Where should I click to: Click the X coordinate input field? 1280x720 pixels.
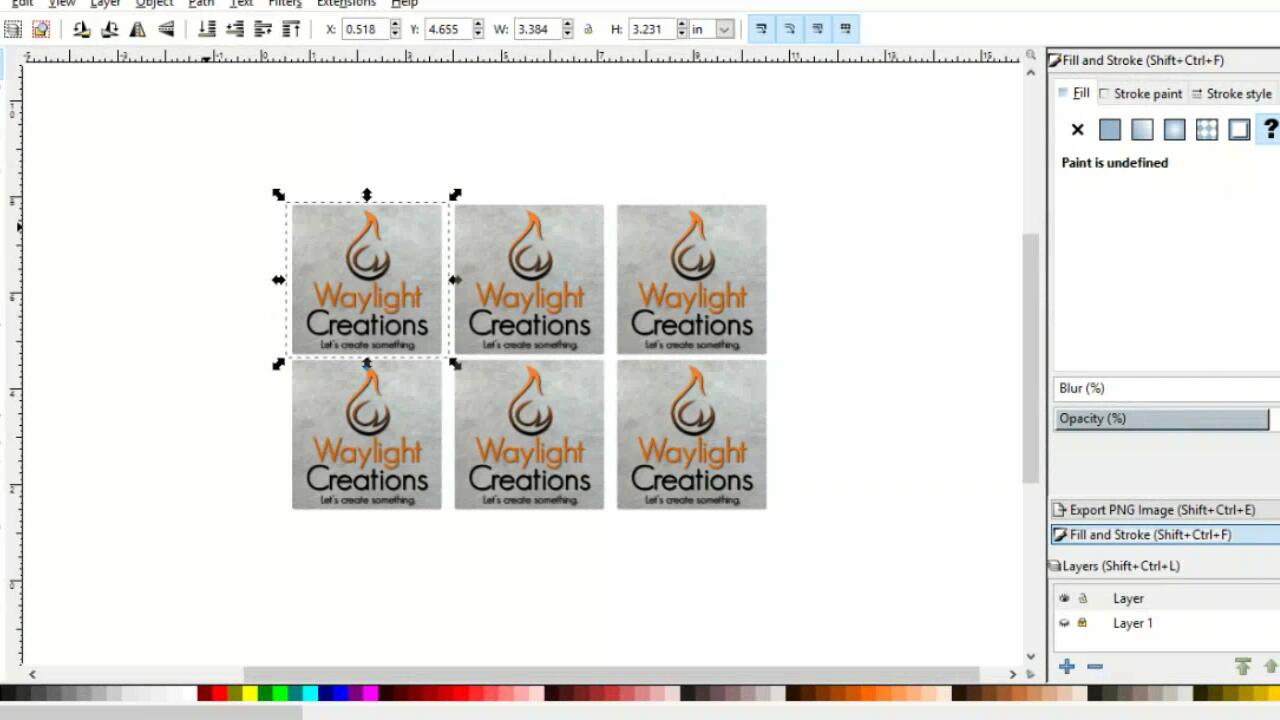(365, 29)
